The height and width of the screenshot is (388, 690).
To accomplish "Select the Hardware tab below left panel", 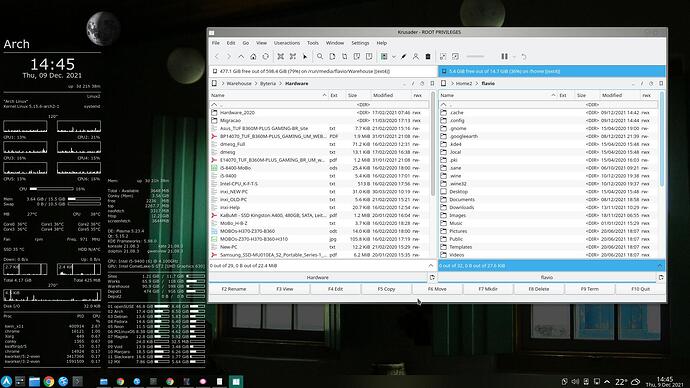I will pyautogui.click(x=318, y=278).
